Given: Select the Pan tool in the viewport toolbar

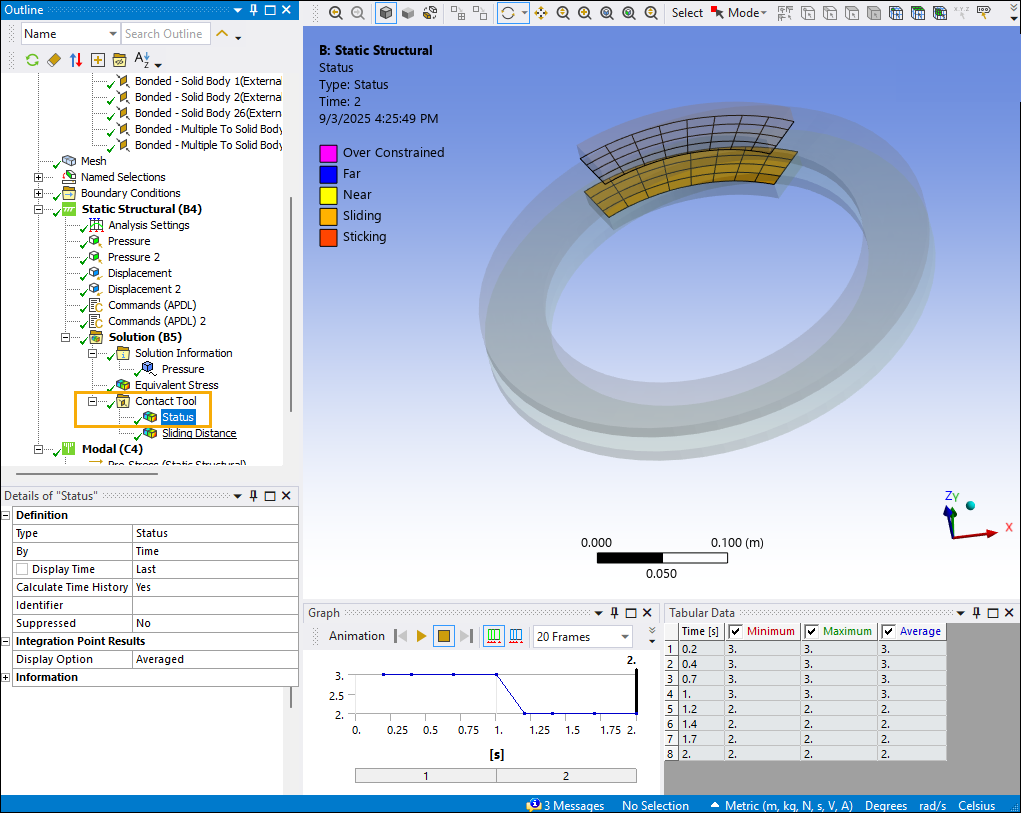Looking at the screenshot, I should point(541,13).
